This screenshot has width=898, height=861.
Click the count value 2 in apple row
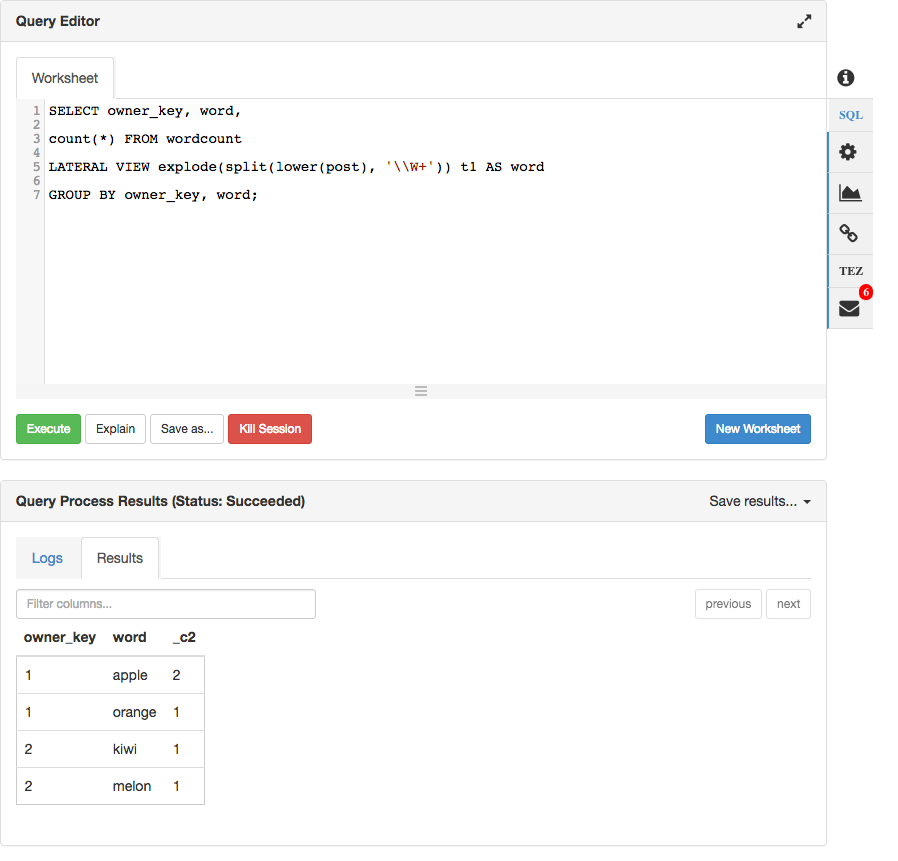tap(176, 675)
